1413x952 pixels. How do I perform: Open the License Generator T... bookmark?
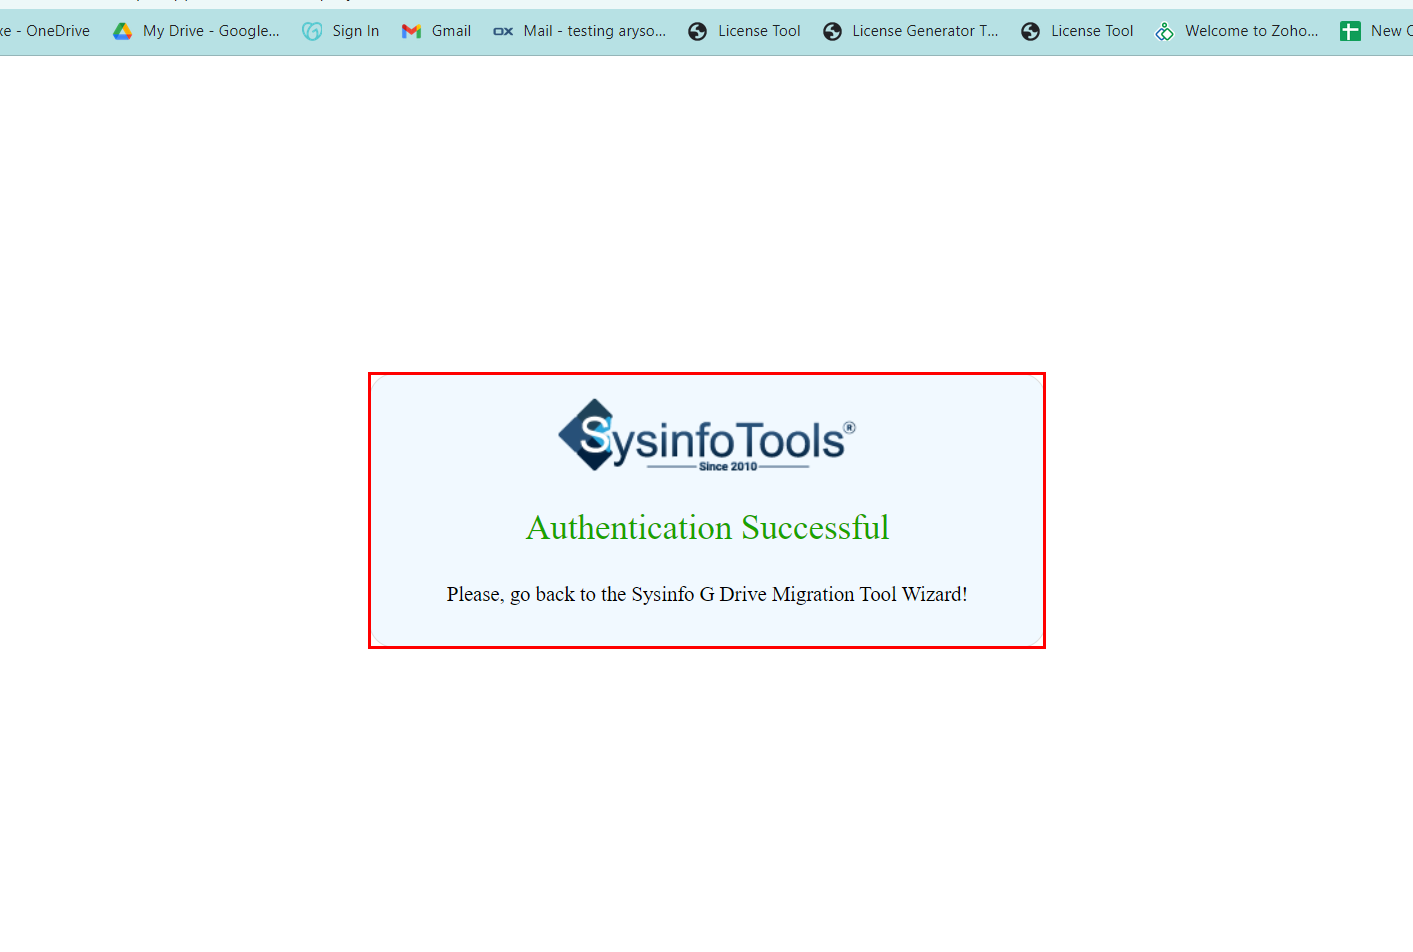pyautogui.click(x=911, y=31)
